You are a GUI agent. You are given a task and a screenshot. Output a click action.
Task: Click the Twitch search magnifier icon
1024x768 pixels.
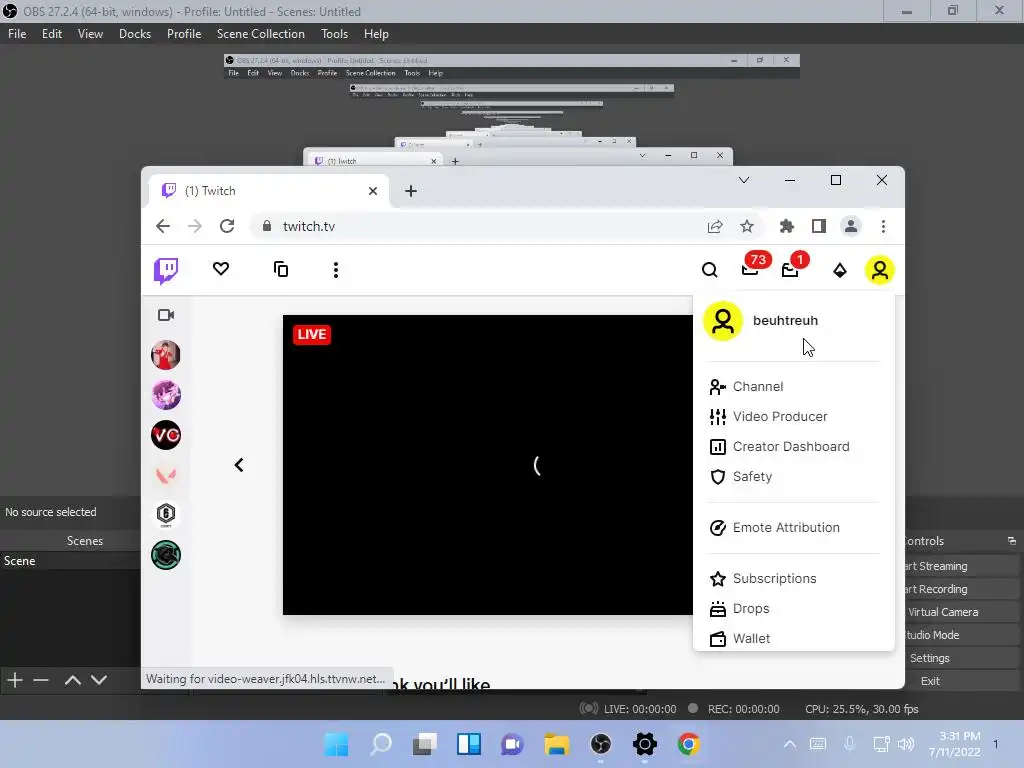pyautogui.click(x=709, y=270)
